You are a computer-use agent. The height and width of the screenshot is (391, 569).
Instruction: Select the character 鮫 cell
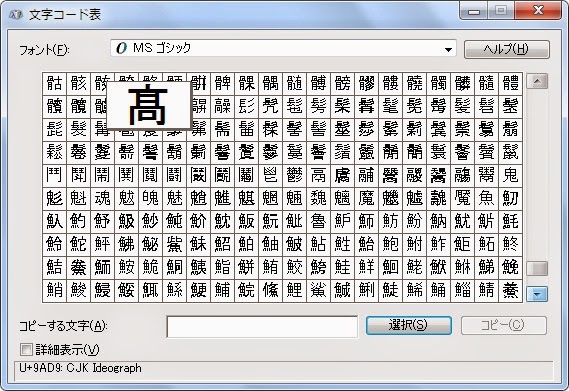coord(294,267)
